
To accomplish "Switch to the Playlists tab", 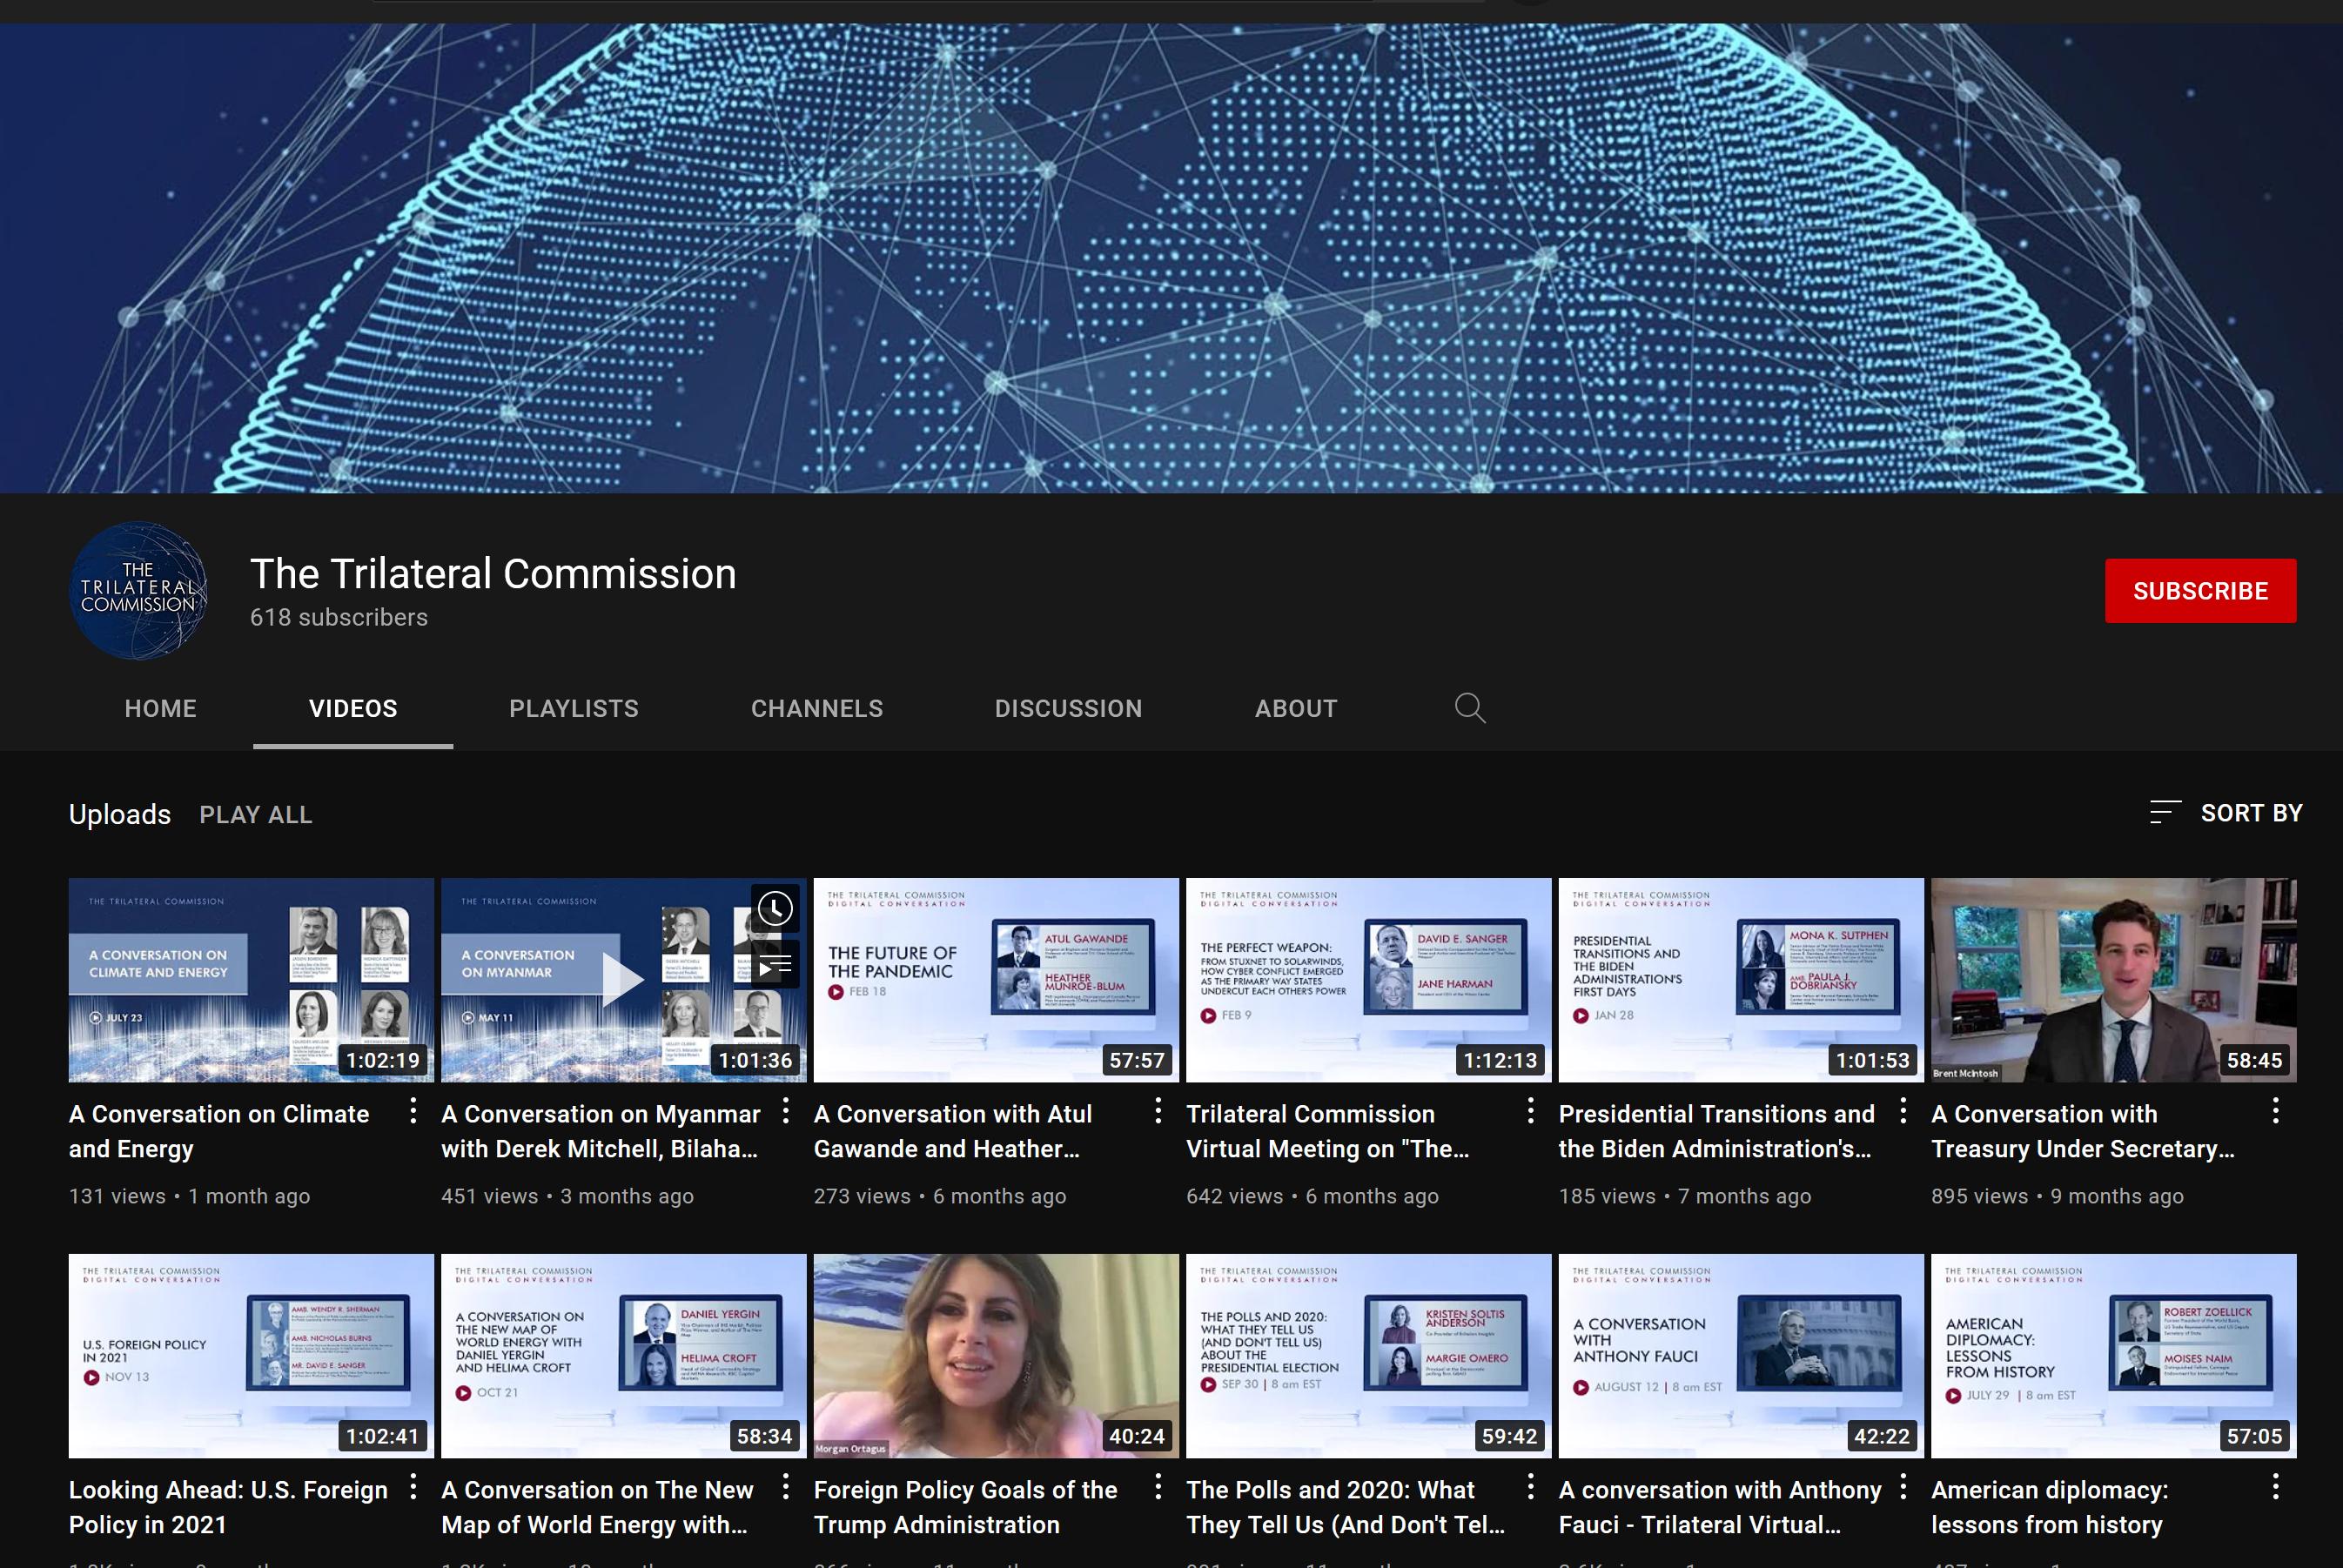I will (x=573, y=708).
